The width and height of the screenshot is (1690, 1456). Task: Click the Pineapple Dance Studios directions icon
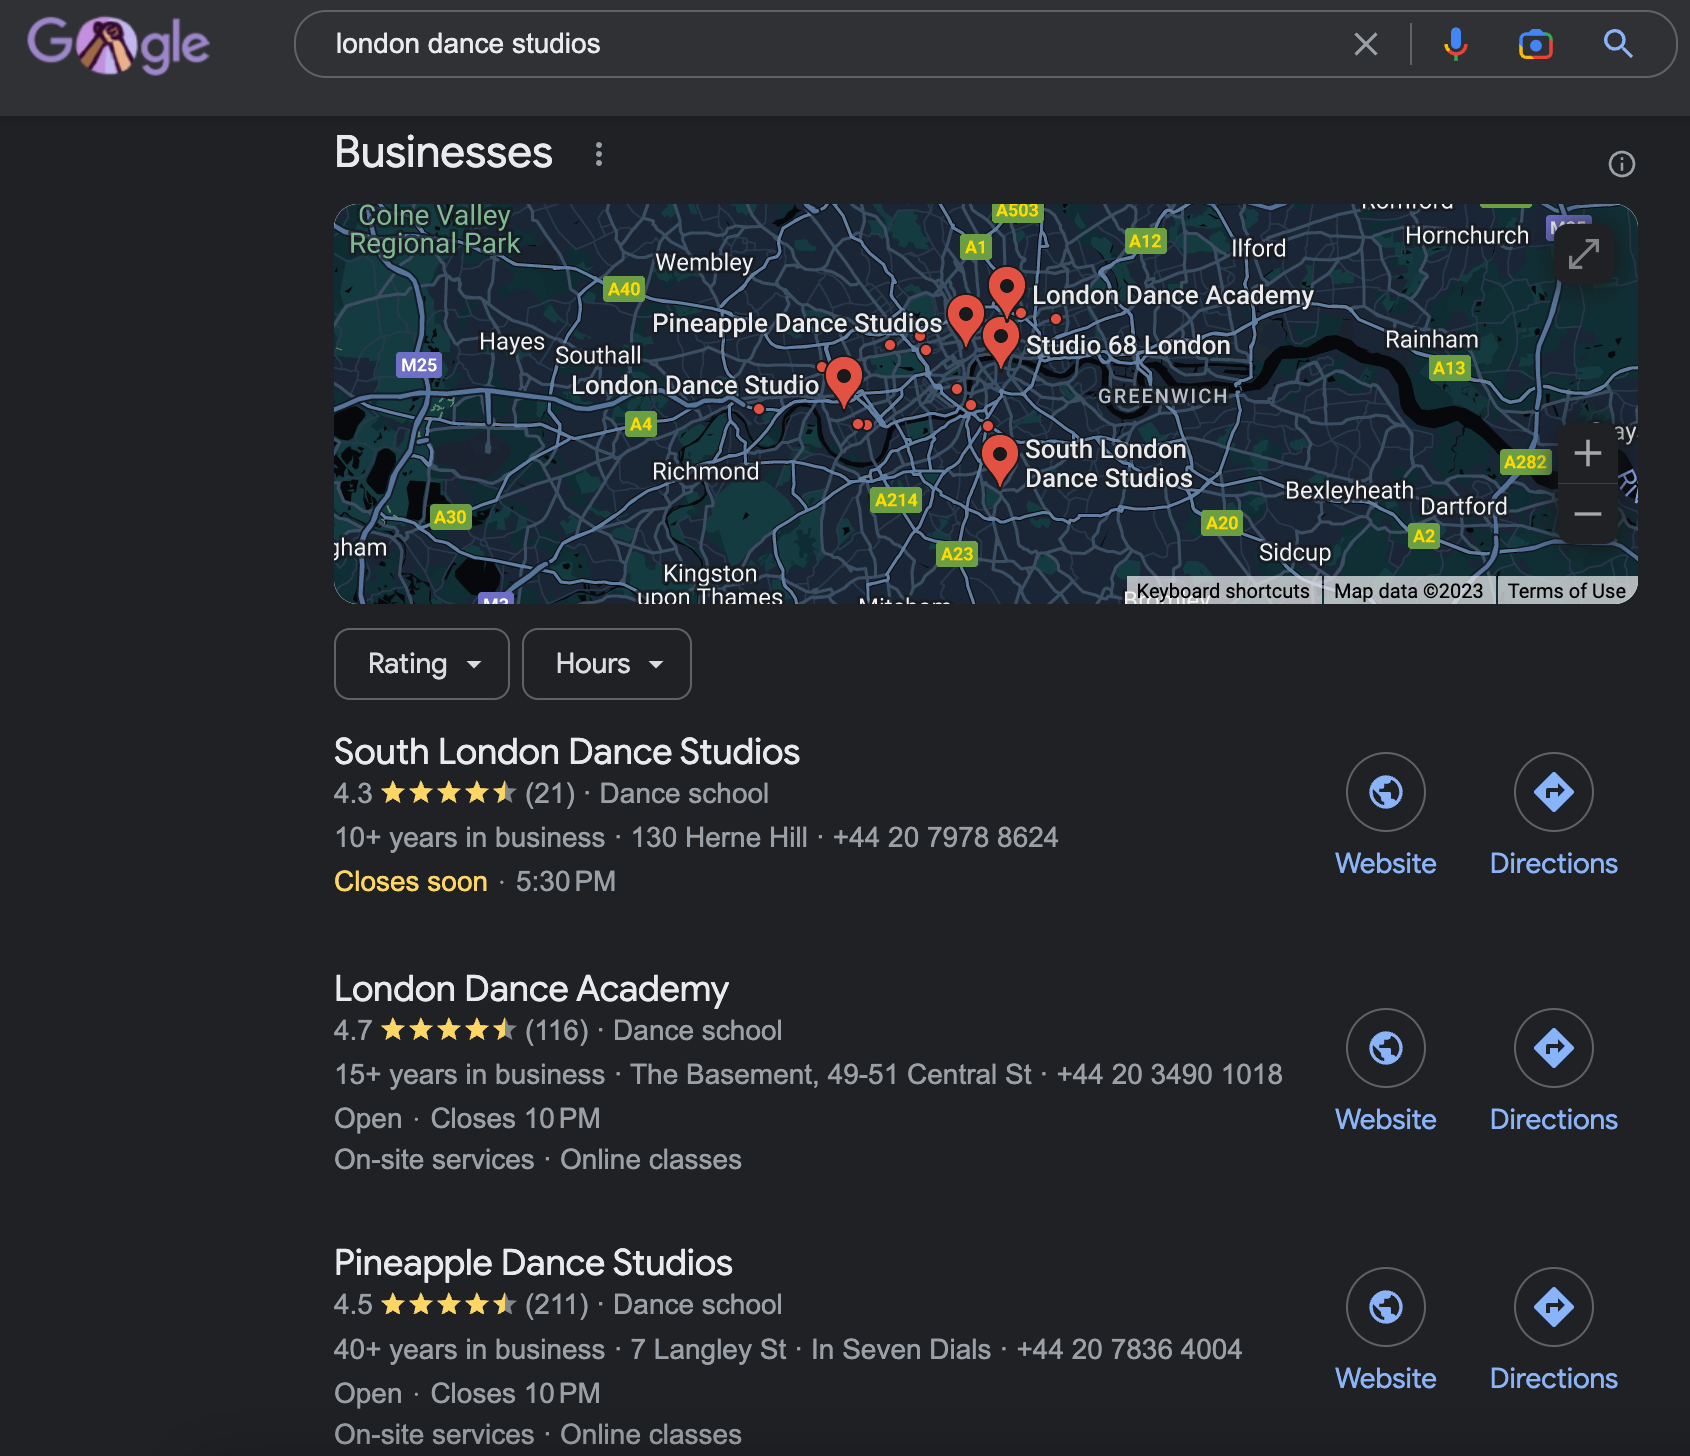tap(1554, 1307)
